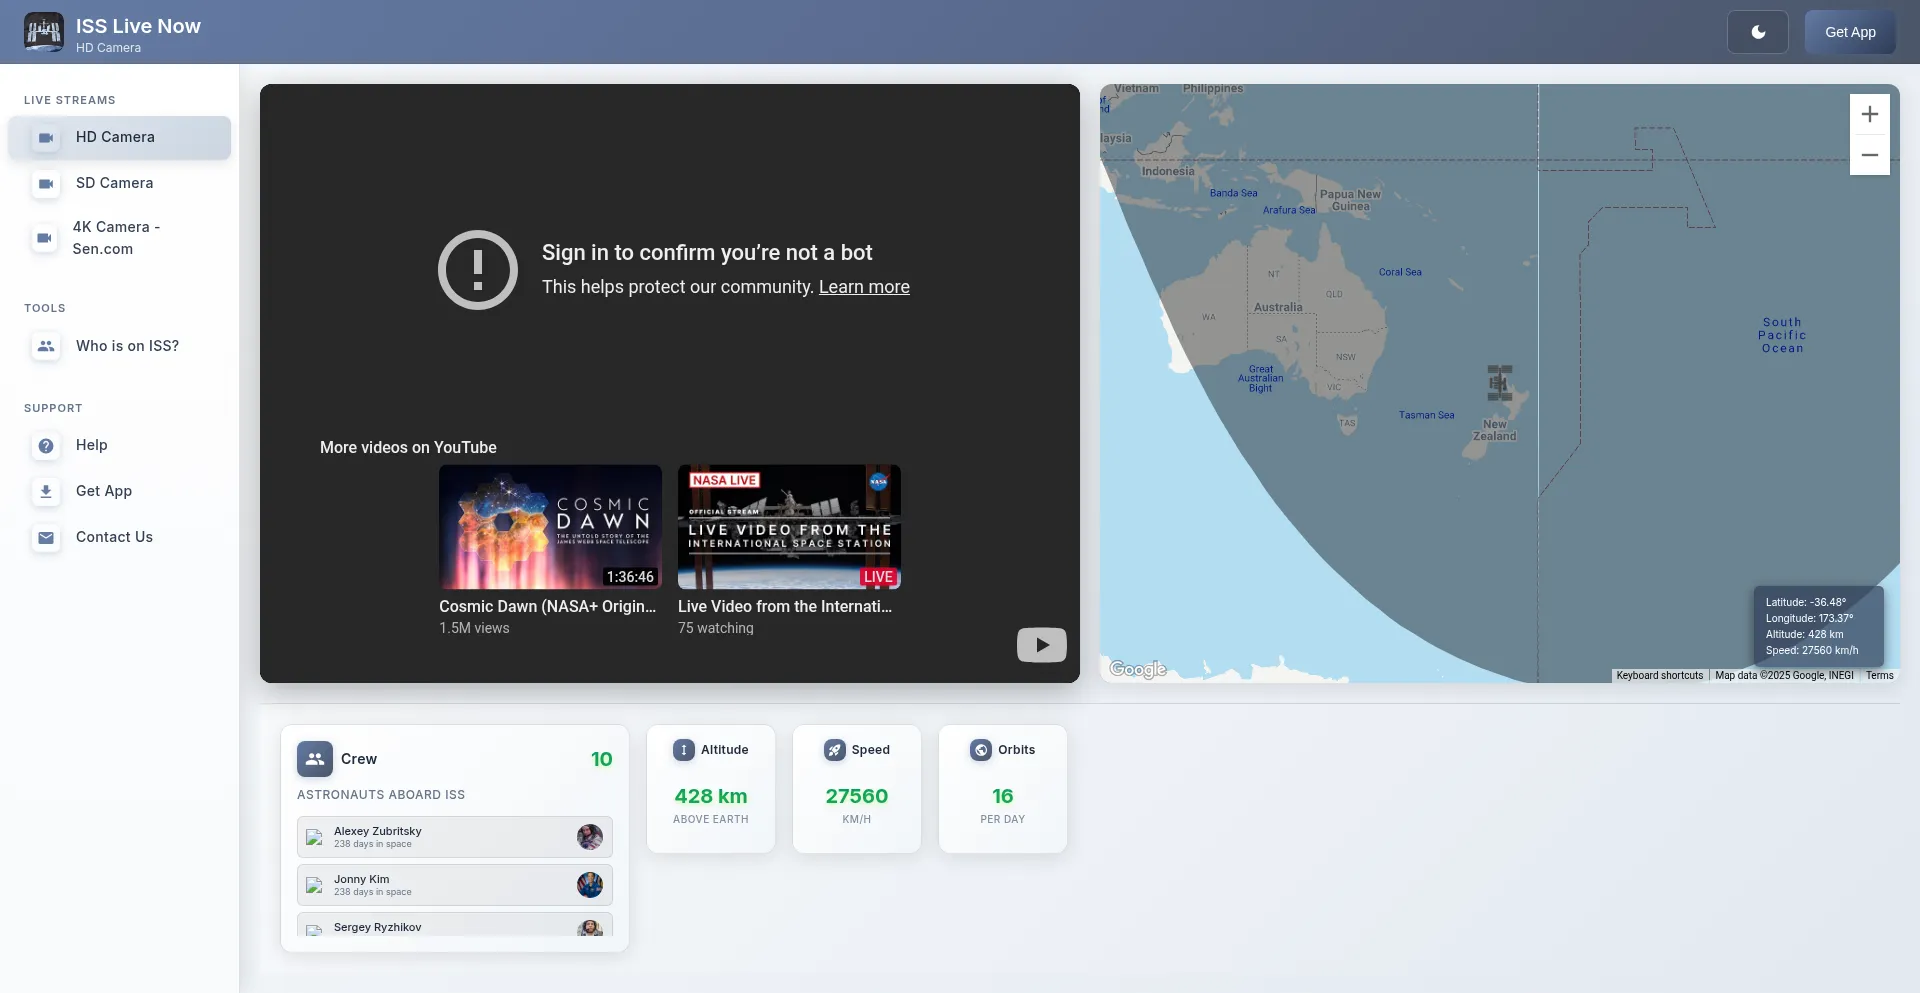Open the map Terms link
The height and width of the screenshot is (993, 1920).
point(1879,676)
